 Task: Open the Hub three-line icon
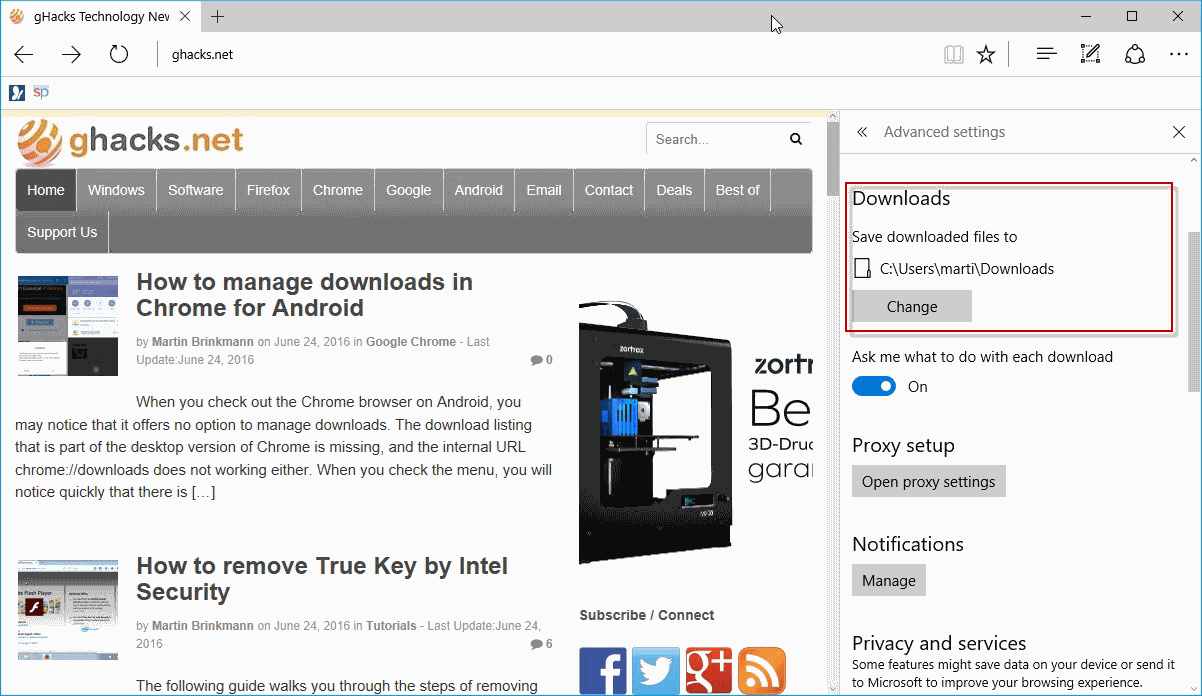1046,54
